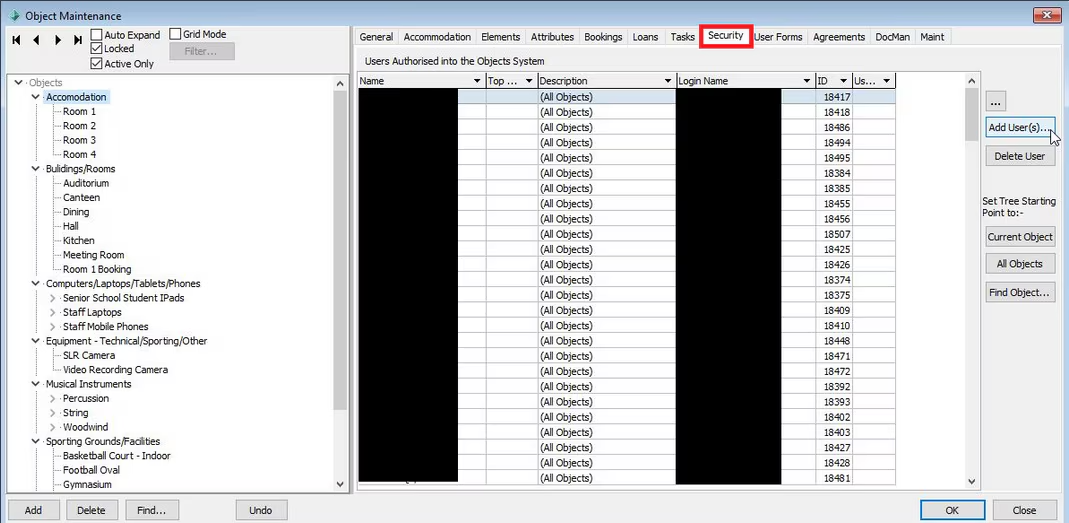Viewport: 1069px width, 523px height.
Task: Click the object tree scrollbar down arrow
Action: 340,484
